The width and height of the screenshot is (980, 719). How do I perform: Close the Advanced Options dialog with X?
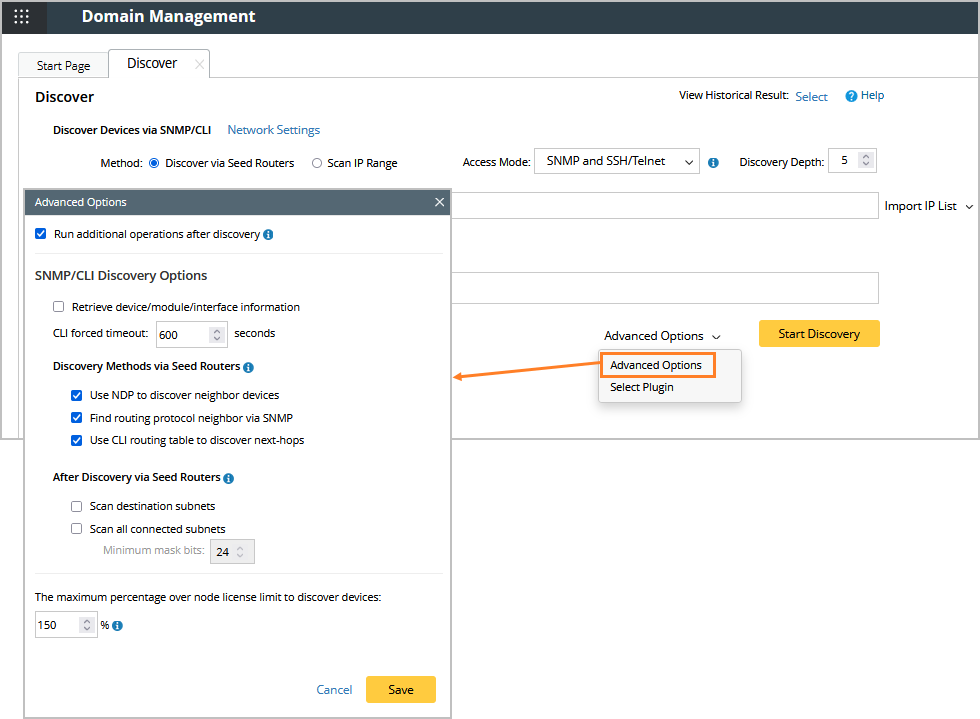[439, 202]
